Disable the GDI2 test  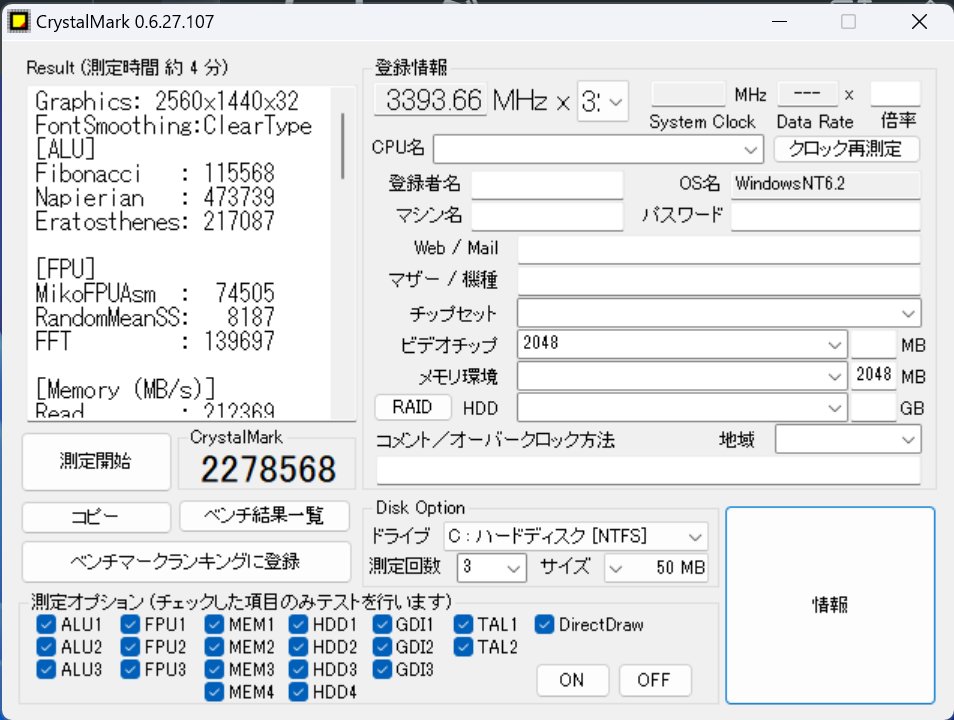pos(382,646)
